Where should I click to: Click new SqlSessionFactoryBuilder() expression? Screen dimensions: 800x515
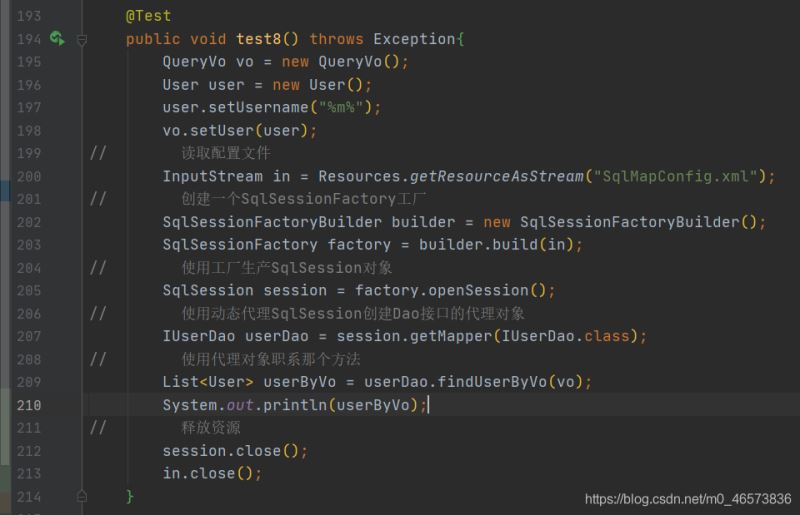click(620, 222)
